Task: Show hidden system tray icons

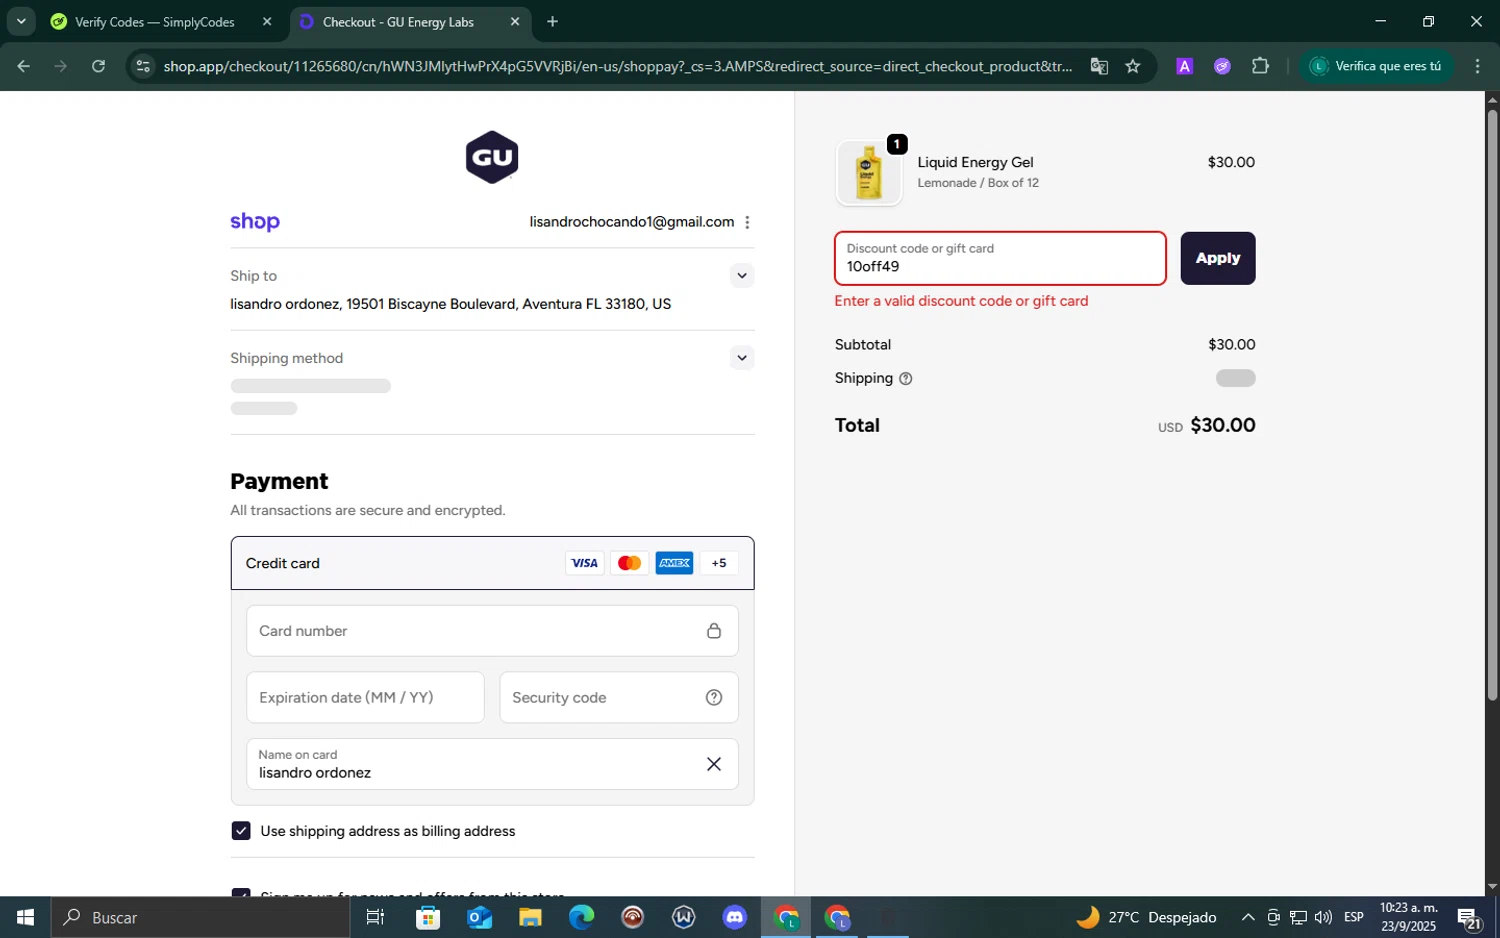Action: coord(1248,917)
